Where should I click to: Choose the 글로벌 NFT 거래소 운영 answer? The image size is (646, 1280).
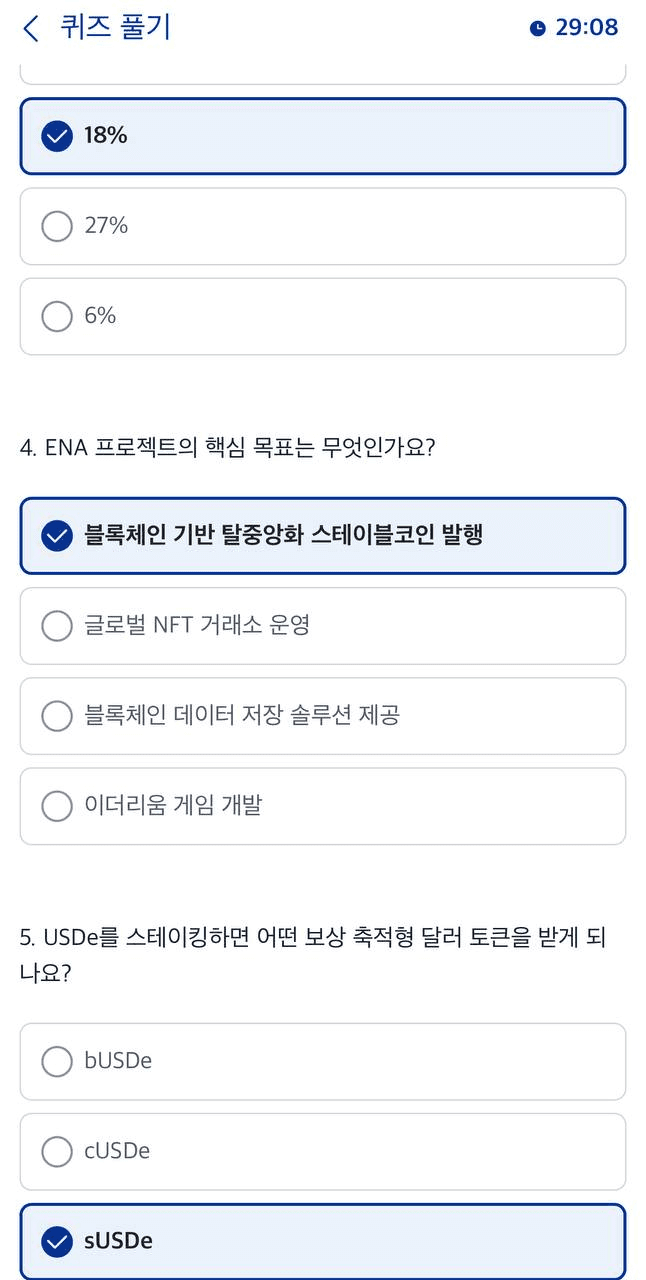pyautogui.click(x=323, y=626)
